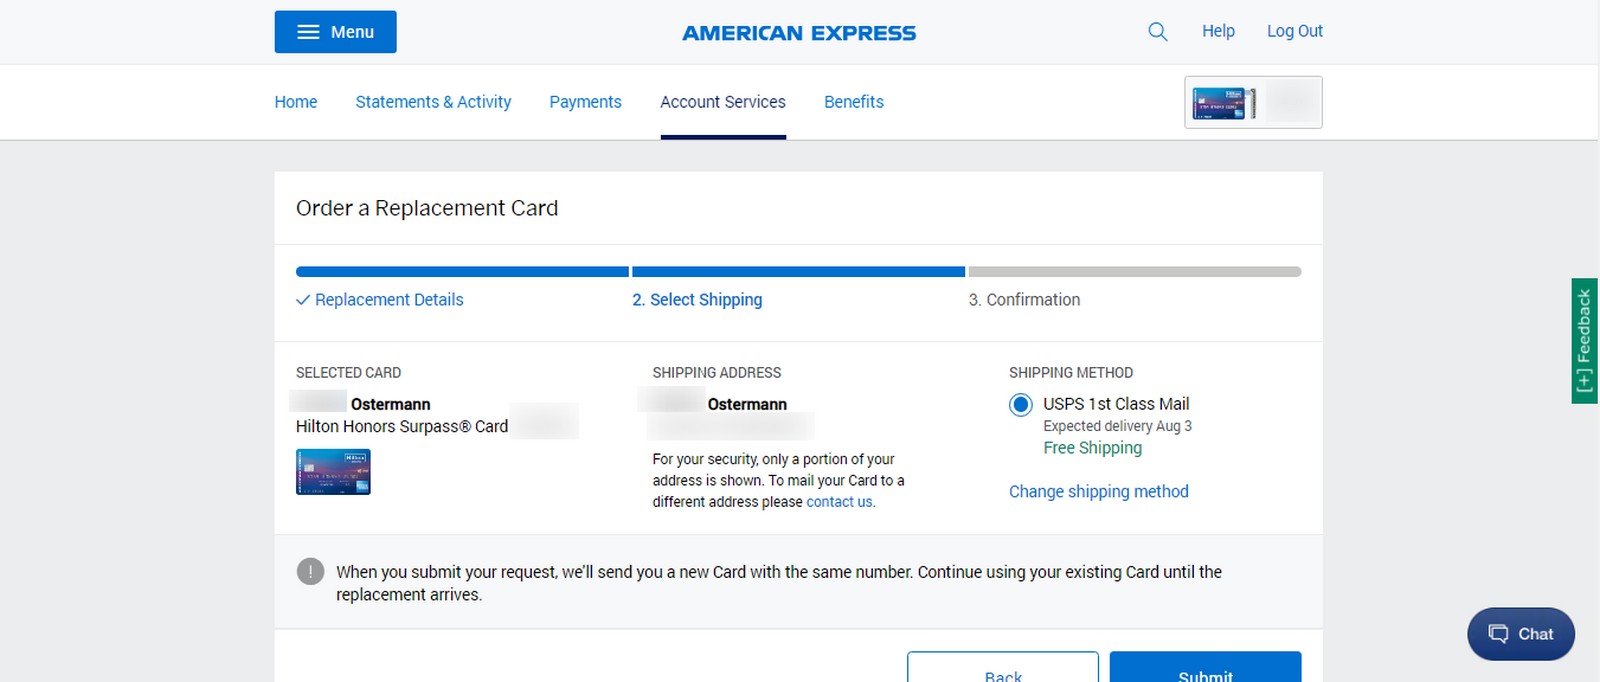Choose Free Shipping delivery method
Image resolution: width=1600 pixels, height=682 pixels.
click(x=1092, y=447)
